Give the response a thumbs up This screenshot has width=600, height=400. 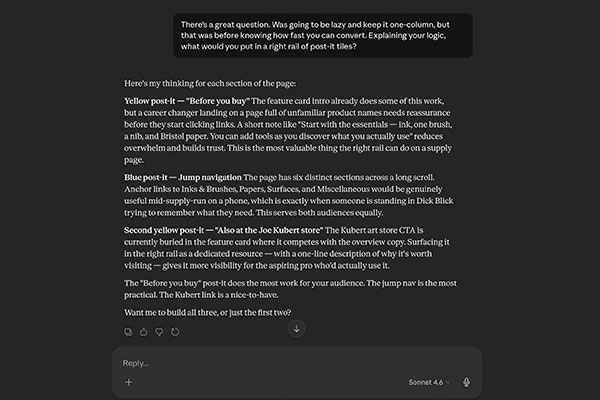[144, 331]
